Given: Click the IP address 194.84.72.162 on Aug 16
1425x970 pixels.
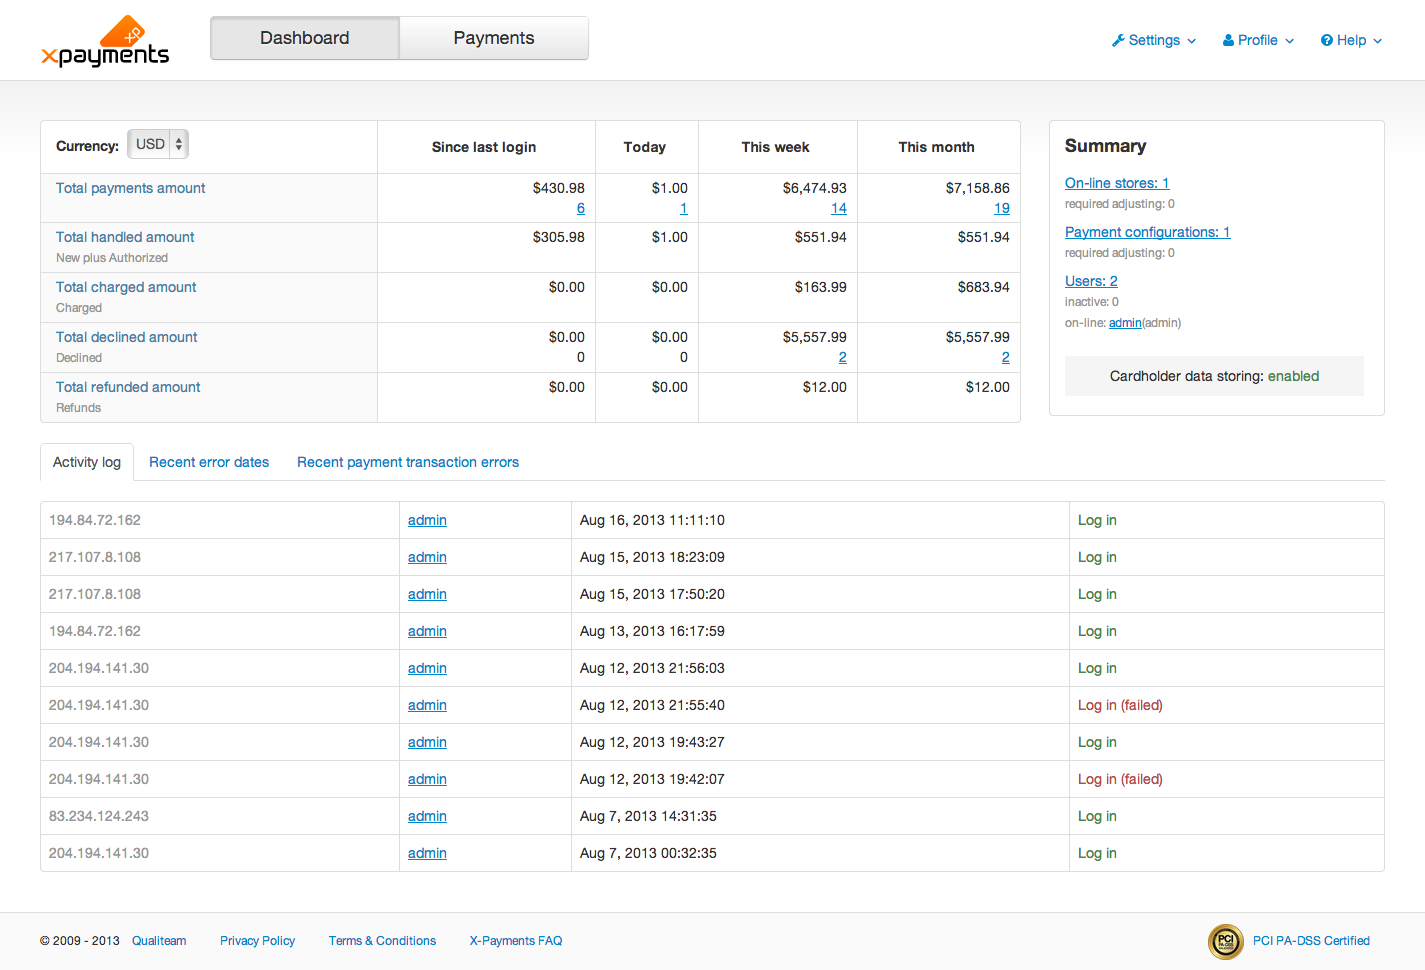Looking at the screenshot, I should 95,520.
